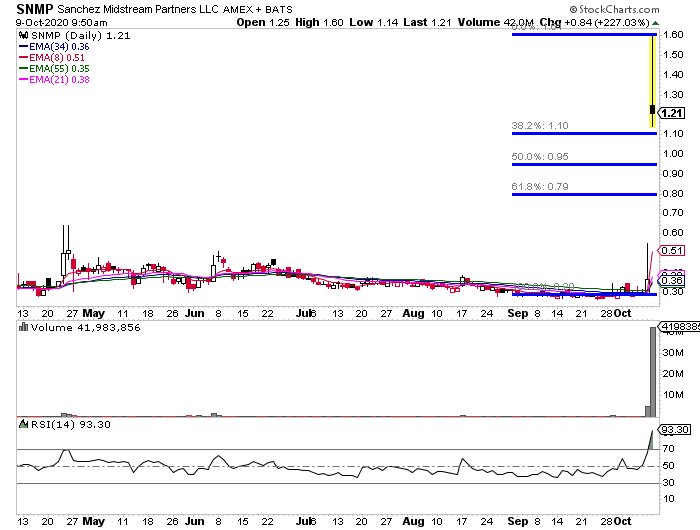Image resolution: width=700 pixels, height=530 pixels.
Task: Click the EMA(55) 0.35 legend entry
Action: point(54,68)
